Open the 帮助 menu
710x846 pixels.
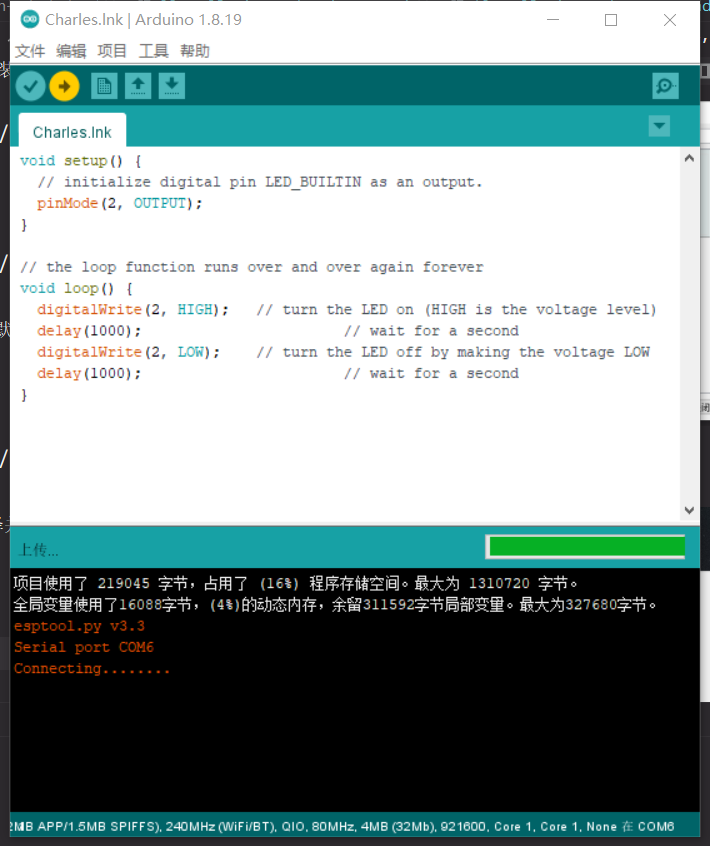[x=195, y=51]
